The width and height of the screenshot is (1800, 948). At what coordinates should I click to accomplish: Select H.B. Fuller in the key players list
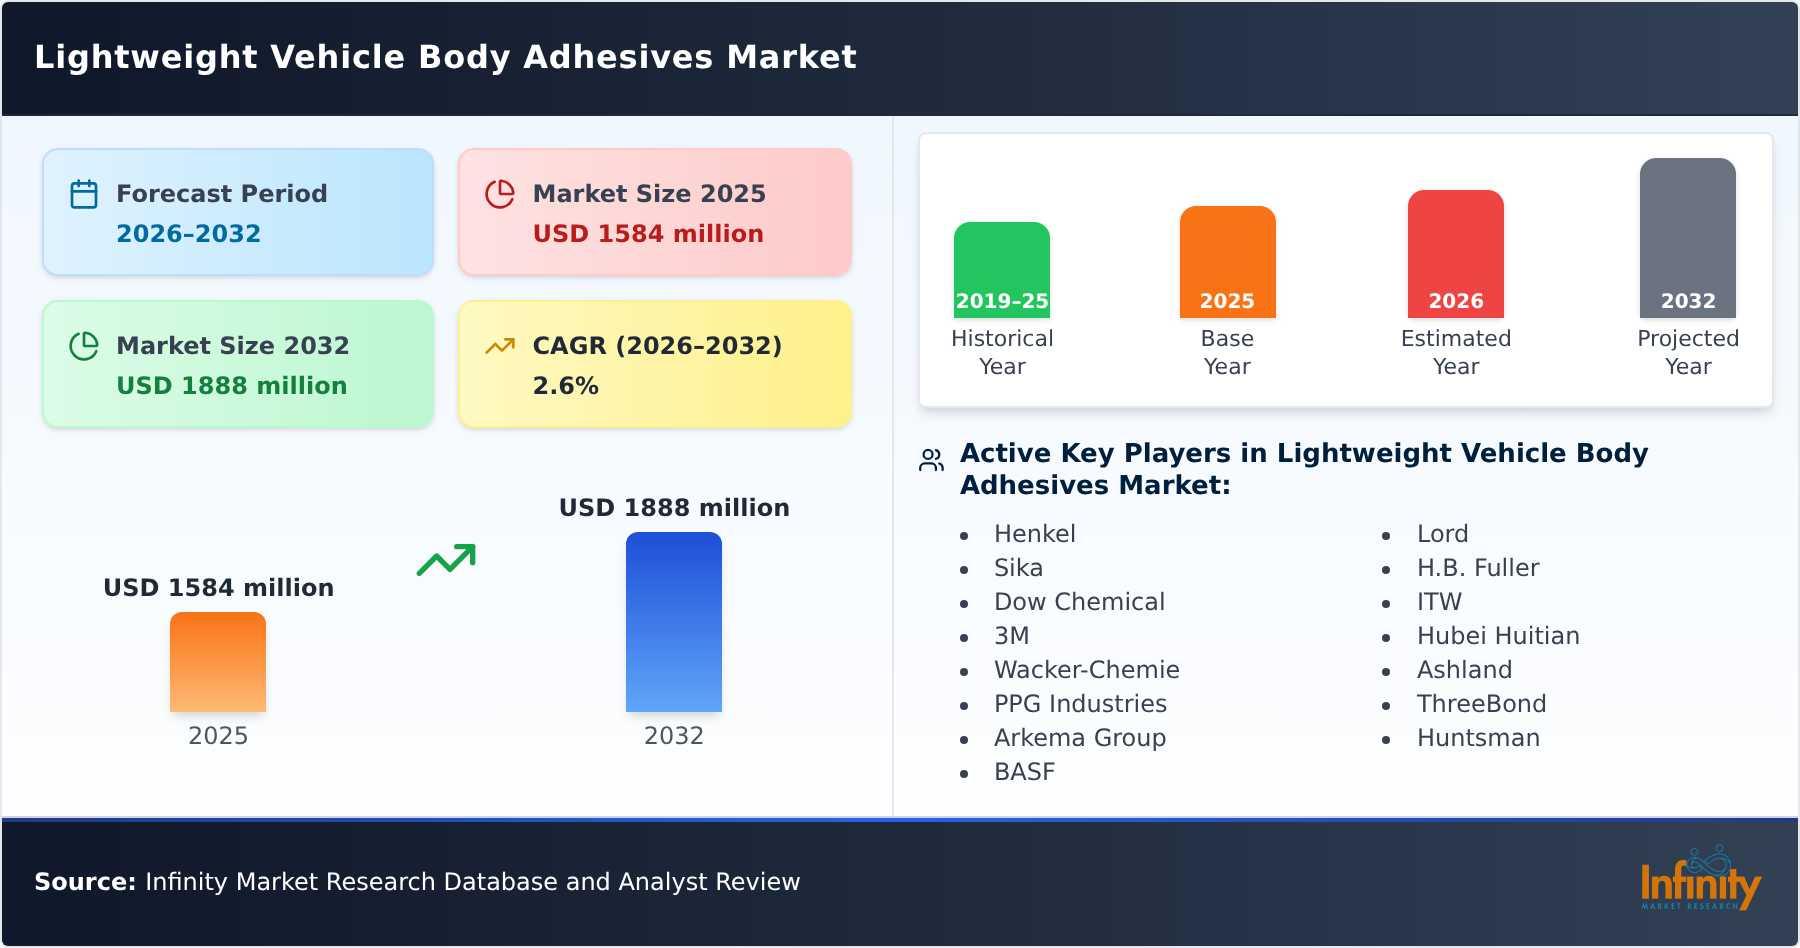pos(1478,568)
